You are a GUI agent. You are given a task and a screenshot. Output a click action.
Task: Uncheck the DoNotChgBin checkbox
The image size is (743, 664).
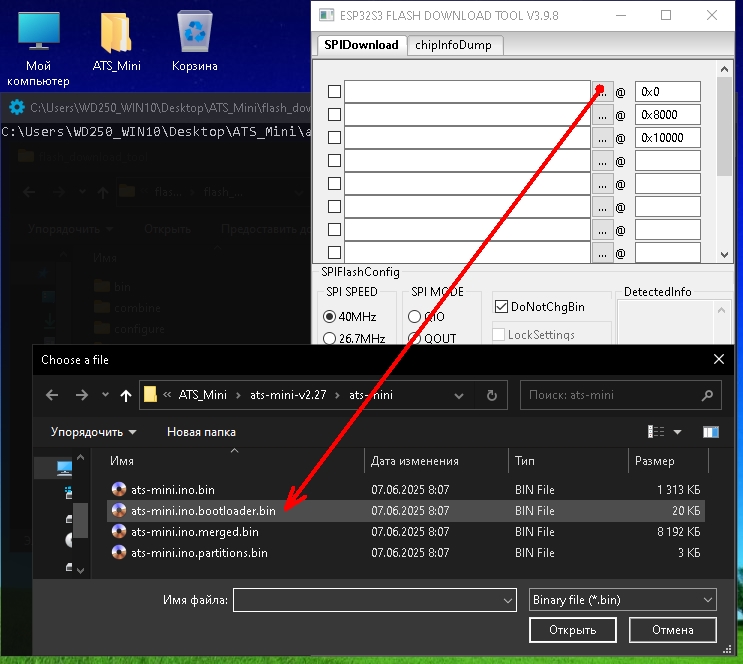tap(500, 306)
